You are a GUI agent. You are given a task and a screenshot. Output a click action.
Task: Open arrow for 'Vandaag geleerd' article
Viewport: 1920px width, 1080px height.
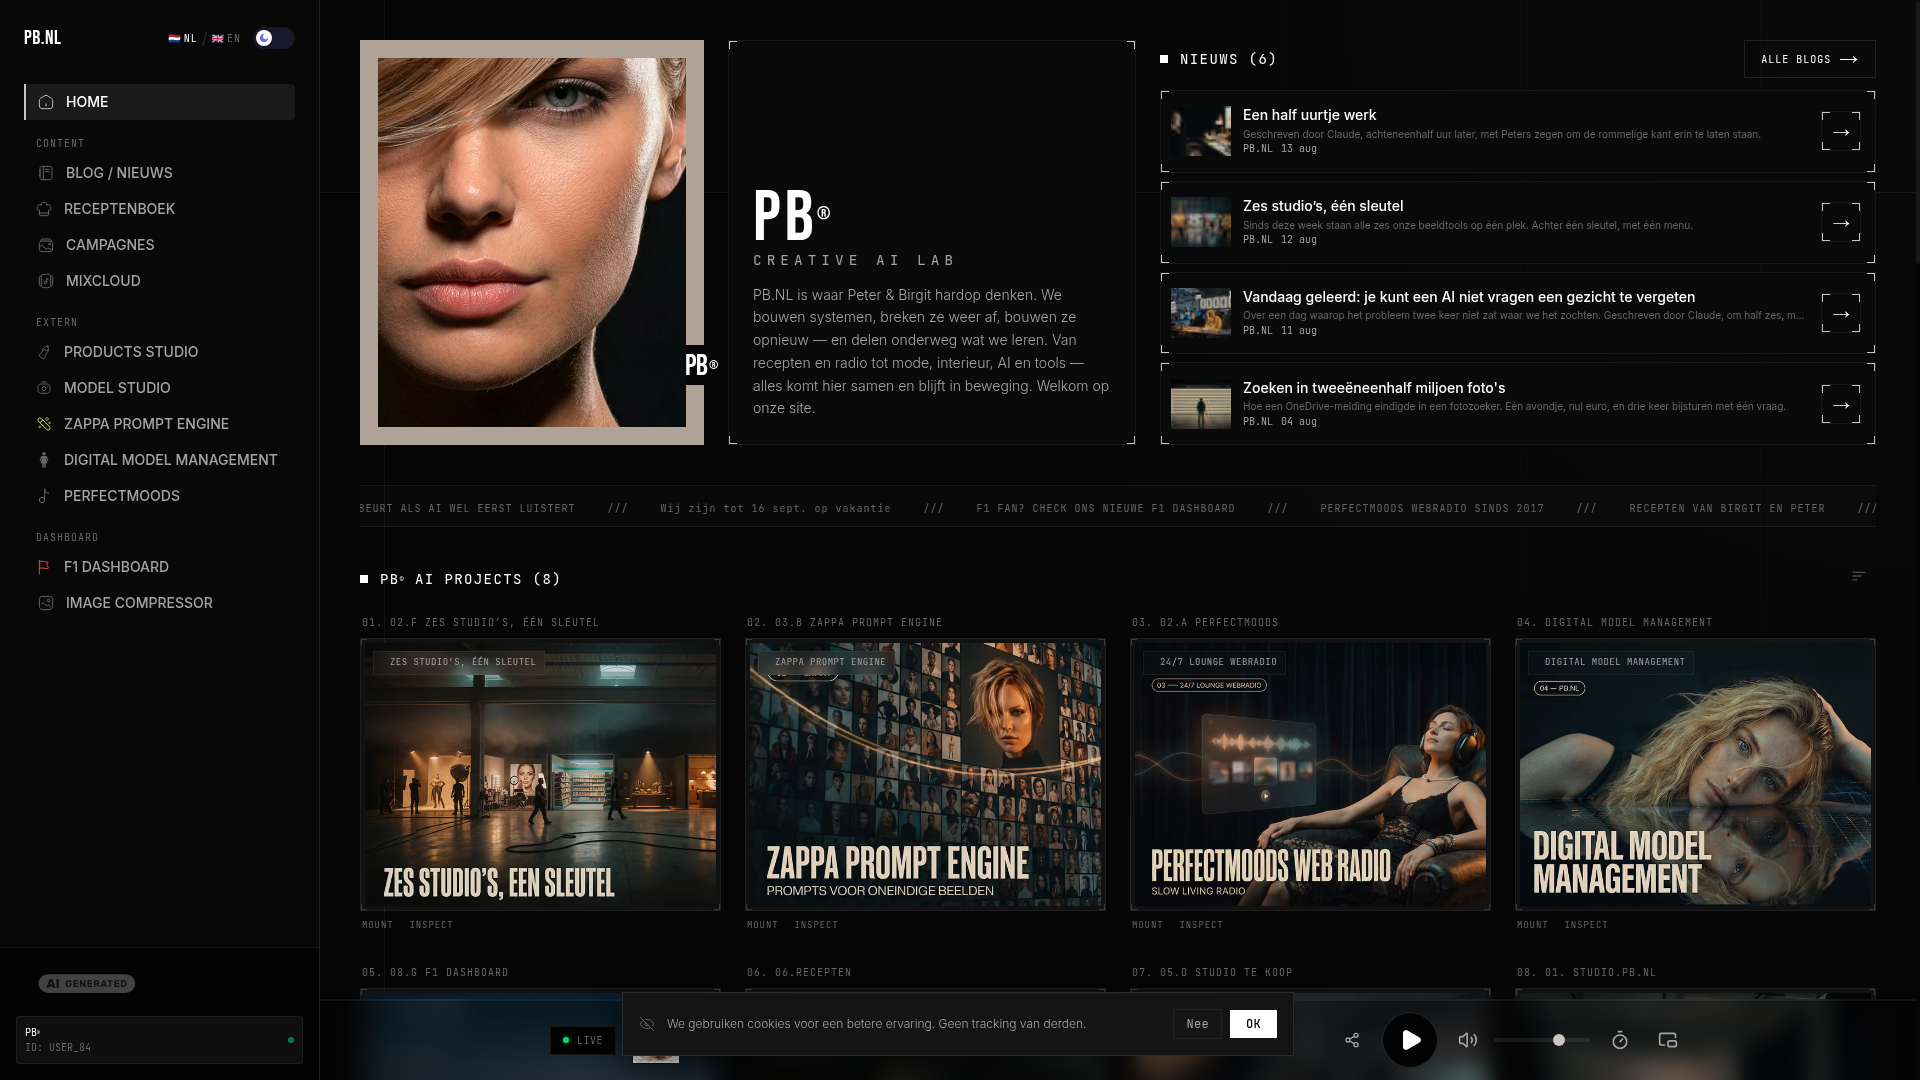tap(1841, 313)
